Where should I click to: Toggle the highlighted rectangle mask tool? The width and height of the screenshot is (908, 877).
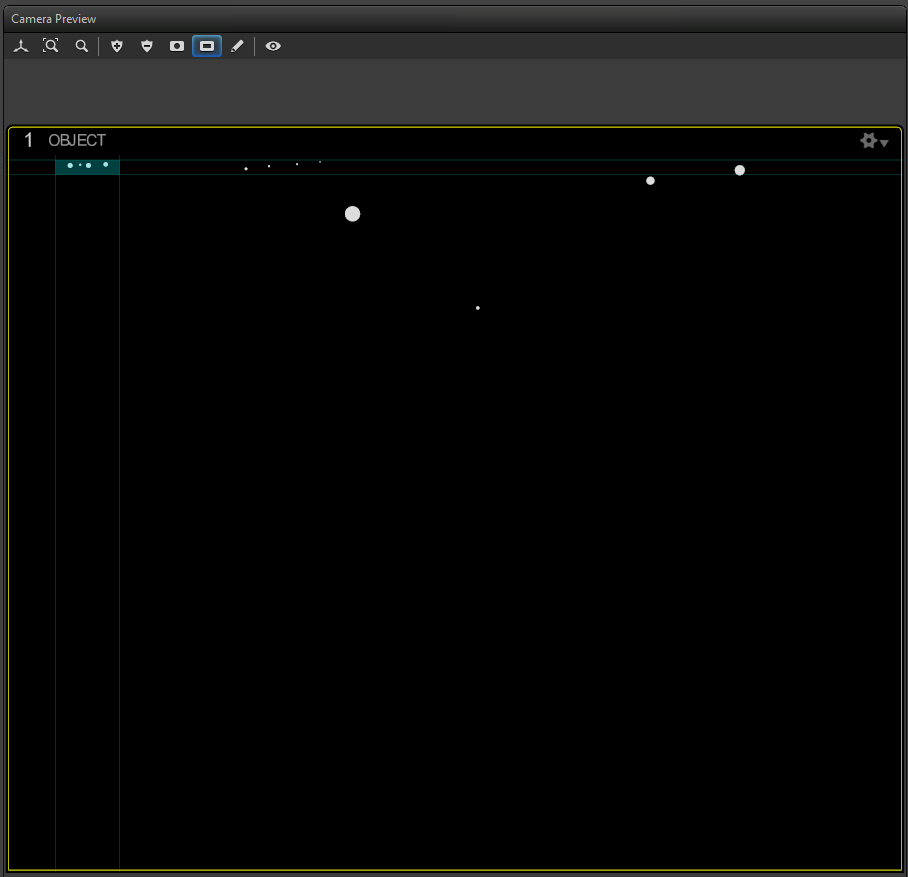tap(207, 46)
